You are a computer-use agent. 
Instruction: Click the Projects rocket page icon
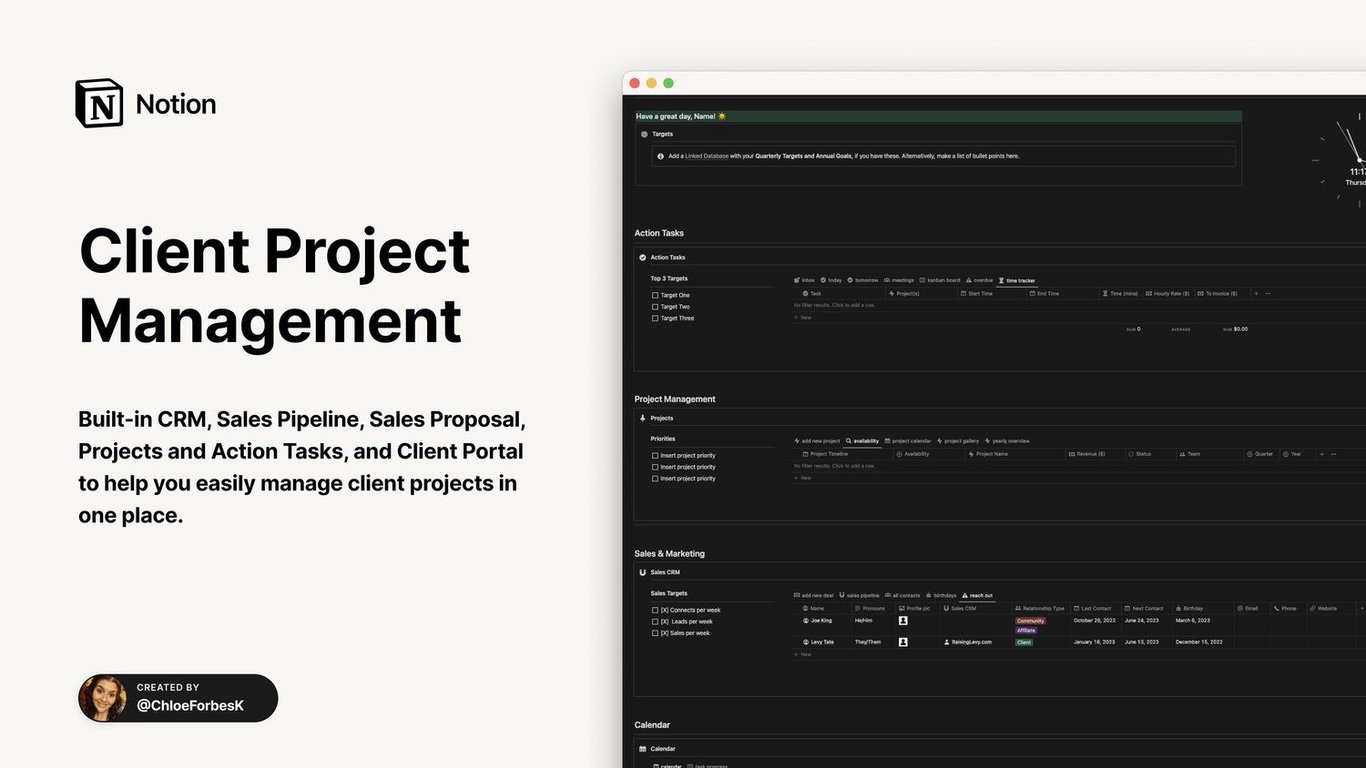point(643,418)
